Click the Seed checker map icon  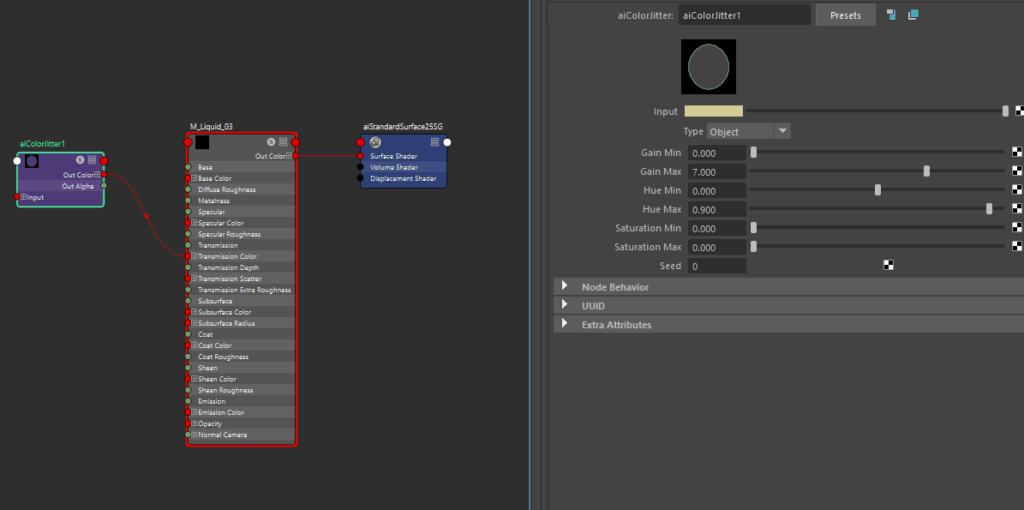click(x=888, y=266)
